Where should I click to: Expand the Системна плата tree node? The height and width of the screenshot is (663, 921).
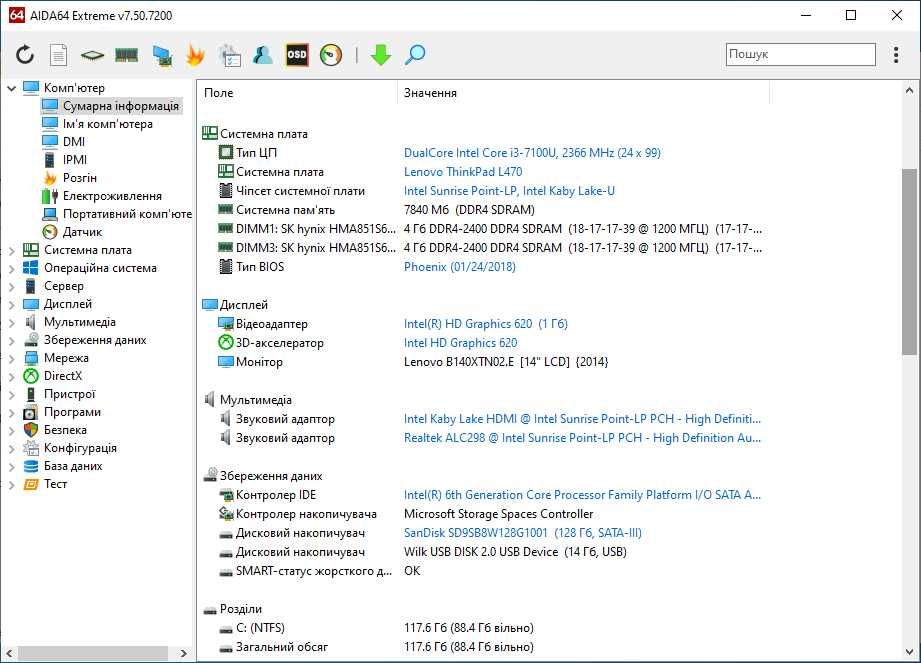point(11,250)
